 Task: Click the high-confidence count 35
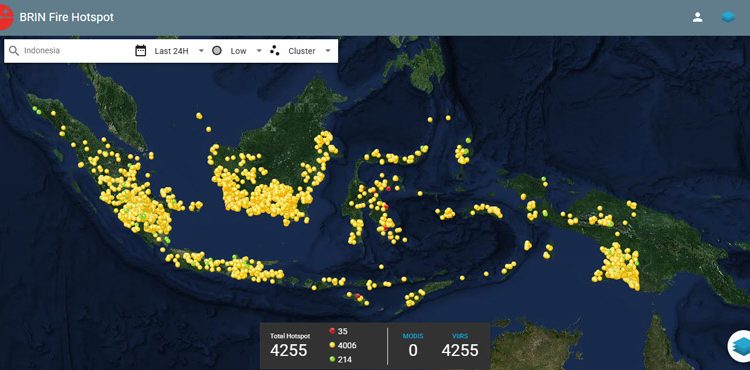click(342, 331)
